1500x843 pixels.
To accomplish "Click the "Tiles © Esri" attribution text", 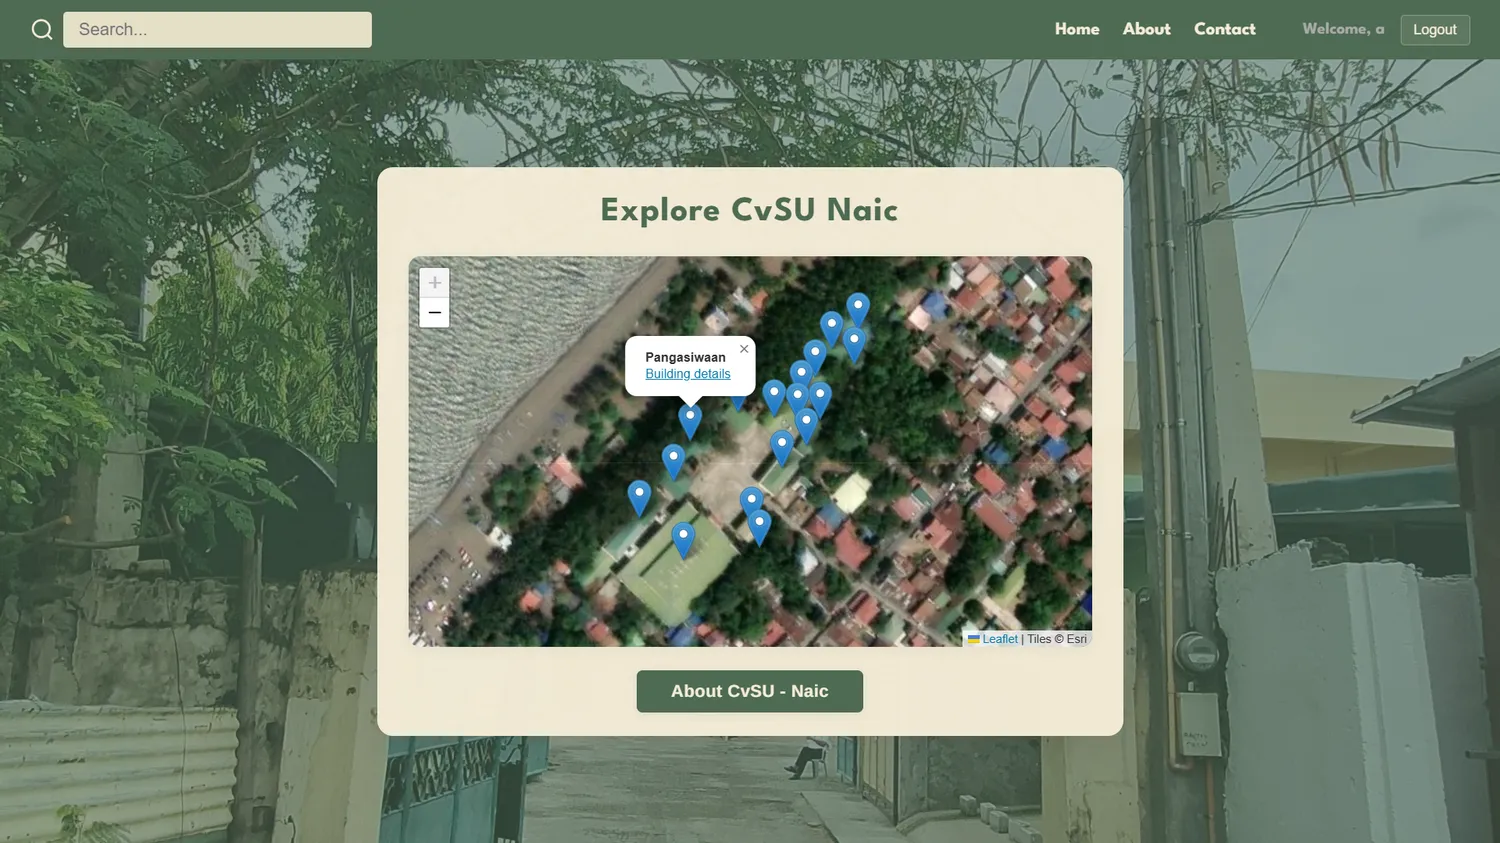I will 1057,639.
